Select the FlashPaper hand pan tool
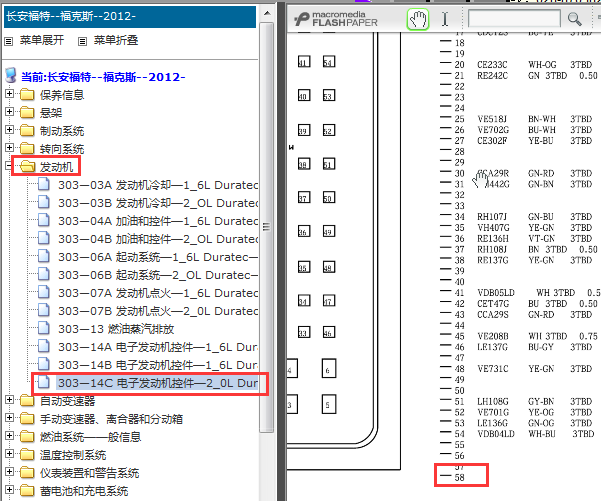The image size is (601, 501). coord(417,19)
